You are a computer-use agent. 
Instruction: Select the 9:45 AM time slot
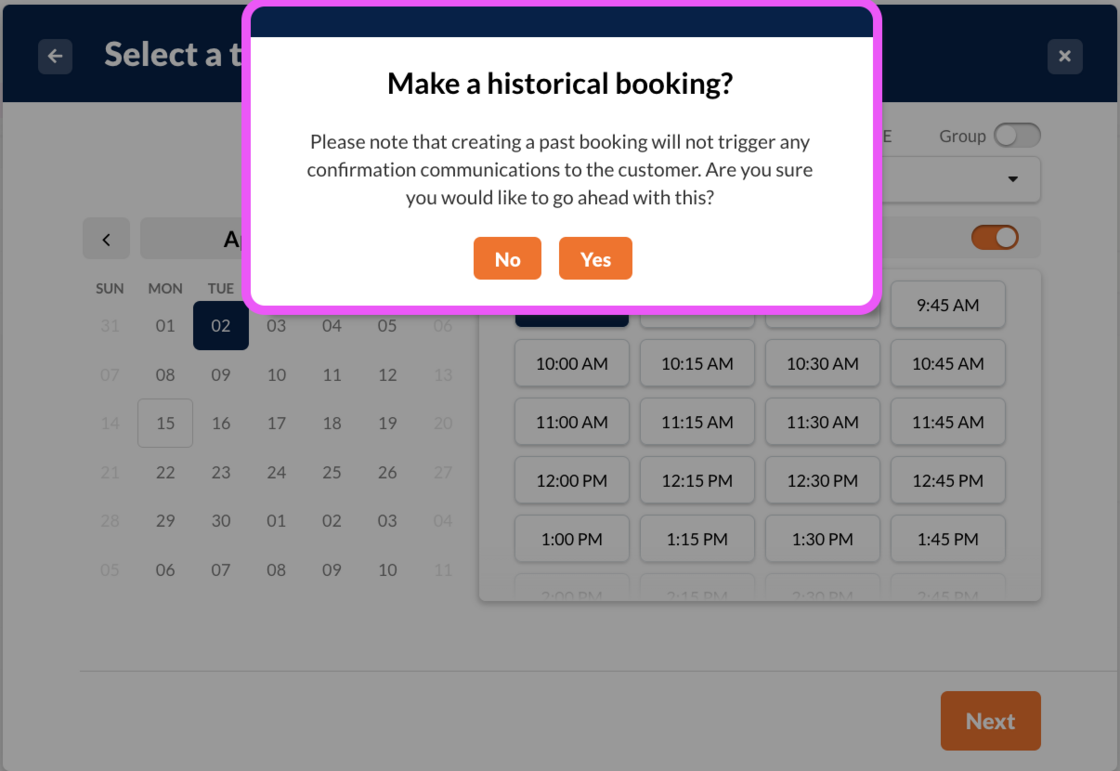[x=947, y=306]
